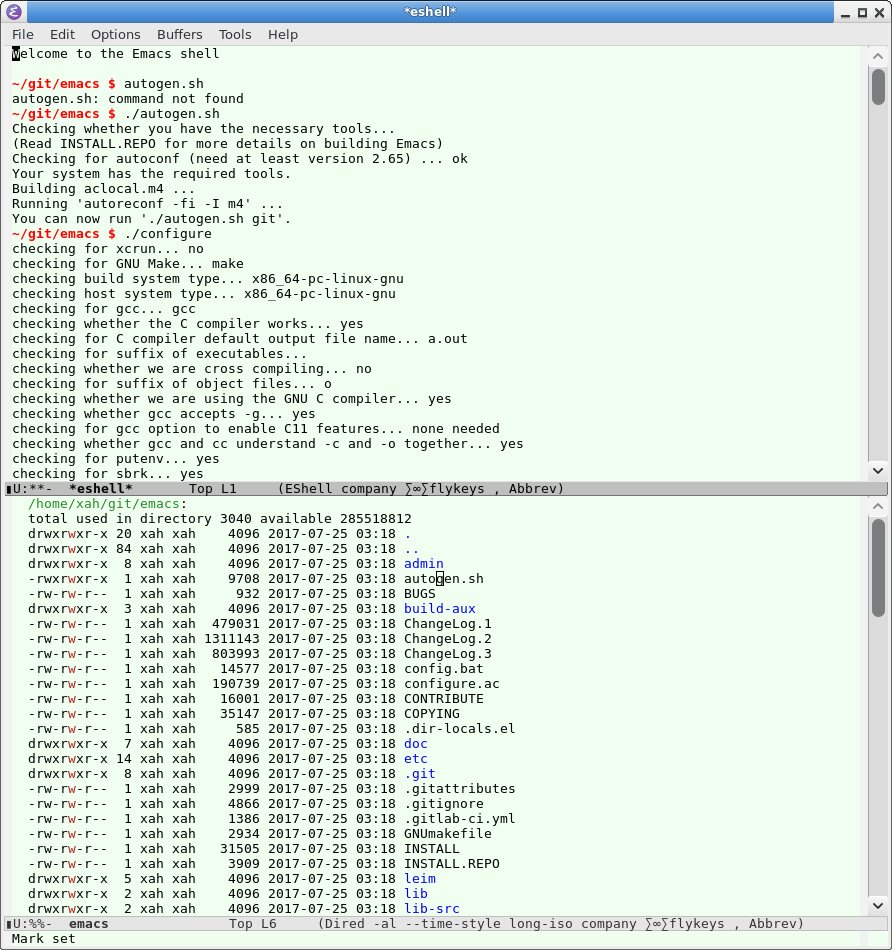
Task: Click the U:%%- status in Dired mode line
Action: [32, 923]
